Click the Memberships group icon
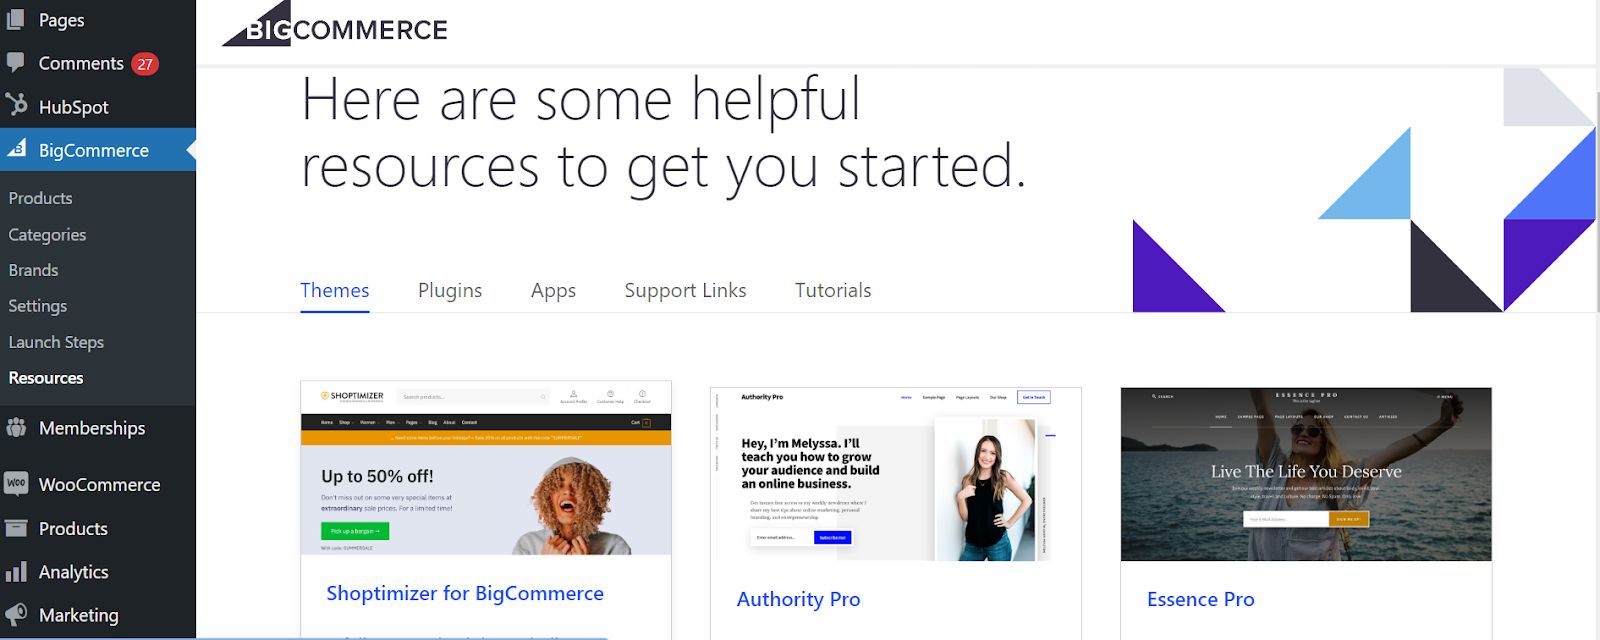1600x640 pixels. 16,428
